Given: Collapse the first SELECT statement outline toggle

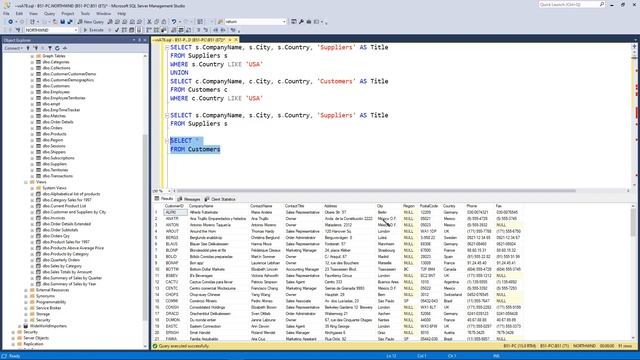Looking at the screenshot, I should pyautogui.click(x=167, y=47).
